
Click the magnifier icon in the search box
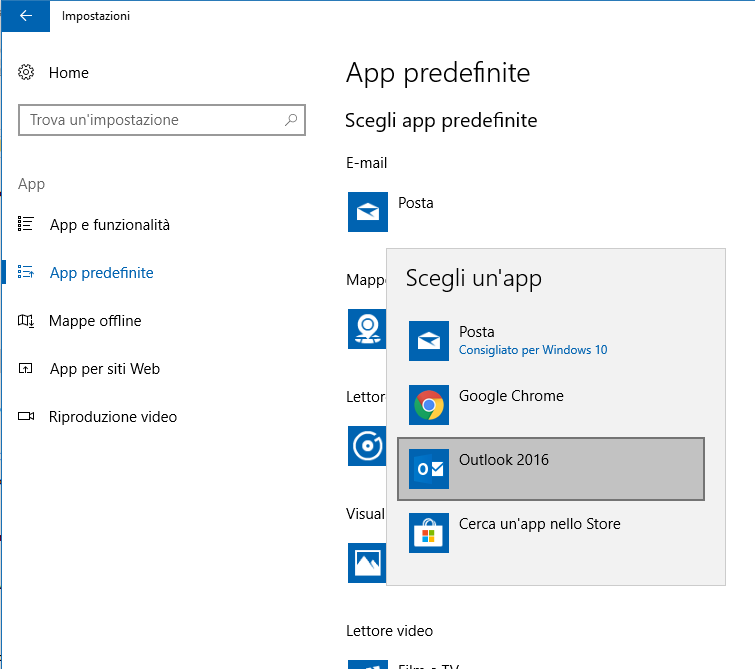click(x=291, y=120)
